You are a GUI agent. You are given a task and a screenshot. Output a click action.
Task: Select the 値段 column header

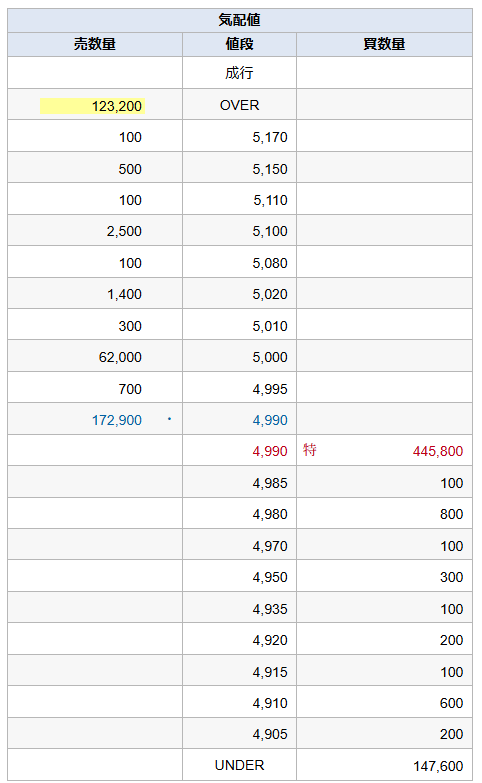(x=239, y=44)
